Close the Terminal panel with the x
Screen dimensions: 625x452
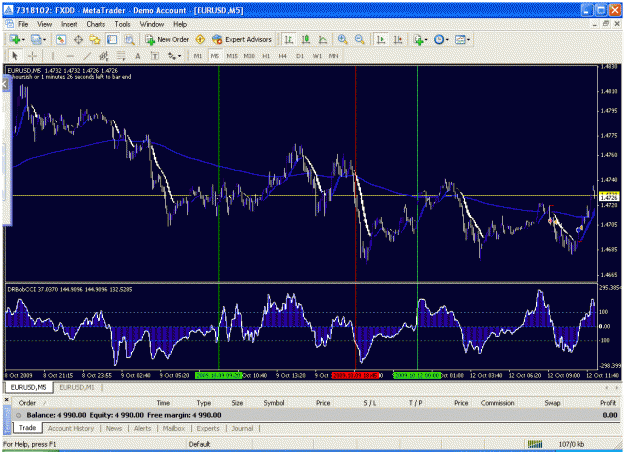(6, 399)
